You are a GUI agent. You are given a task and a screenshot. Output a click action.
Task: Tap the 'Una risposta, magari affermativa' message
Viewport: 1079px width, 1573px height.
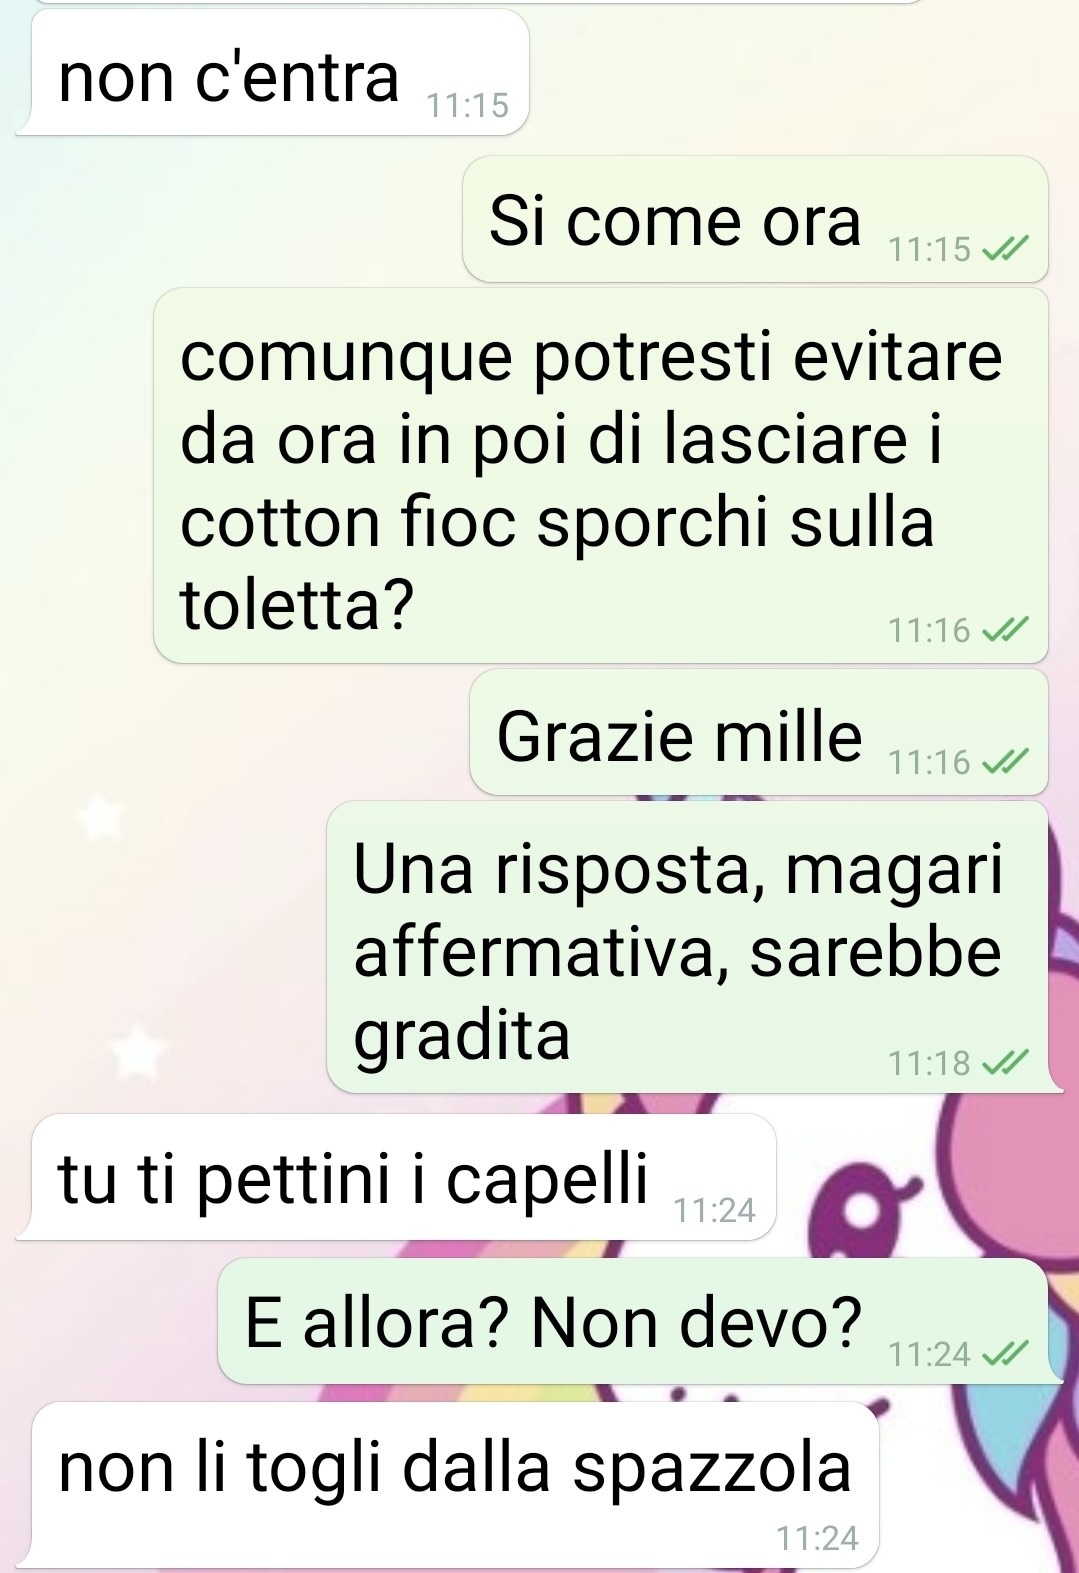click(688, 947)
